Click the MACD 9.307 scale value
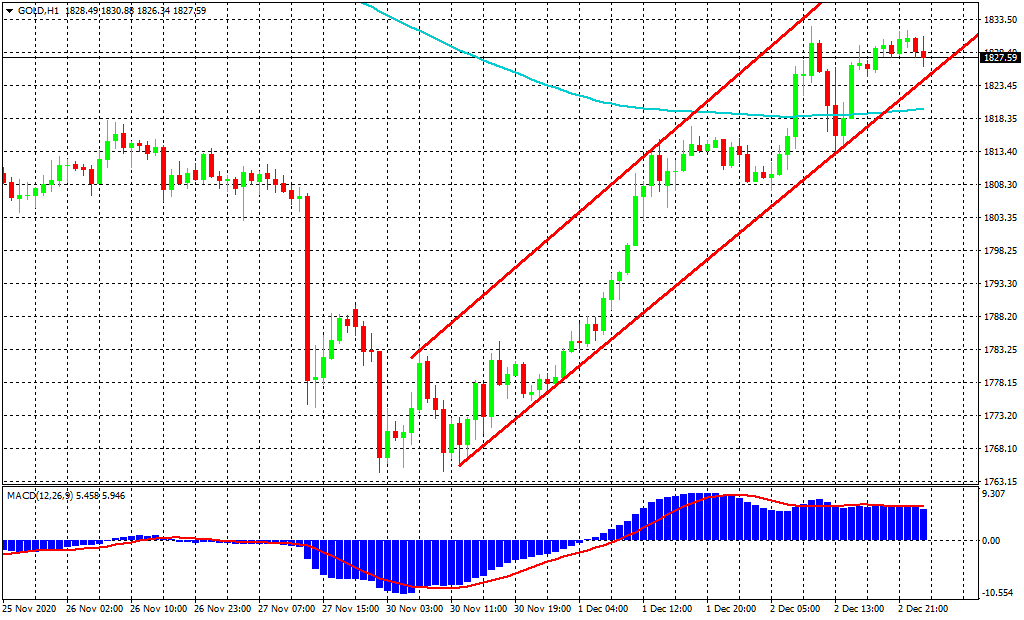 pyautogui.click(x=997, y=494)
